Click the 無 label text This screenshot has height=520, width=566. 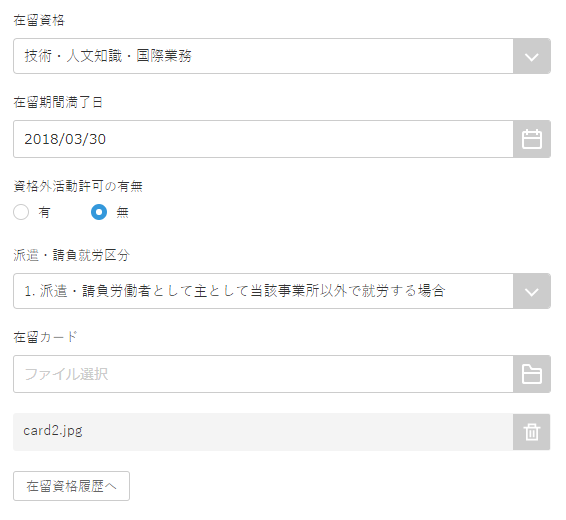[x=122, y=213]
